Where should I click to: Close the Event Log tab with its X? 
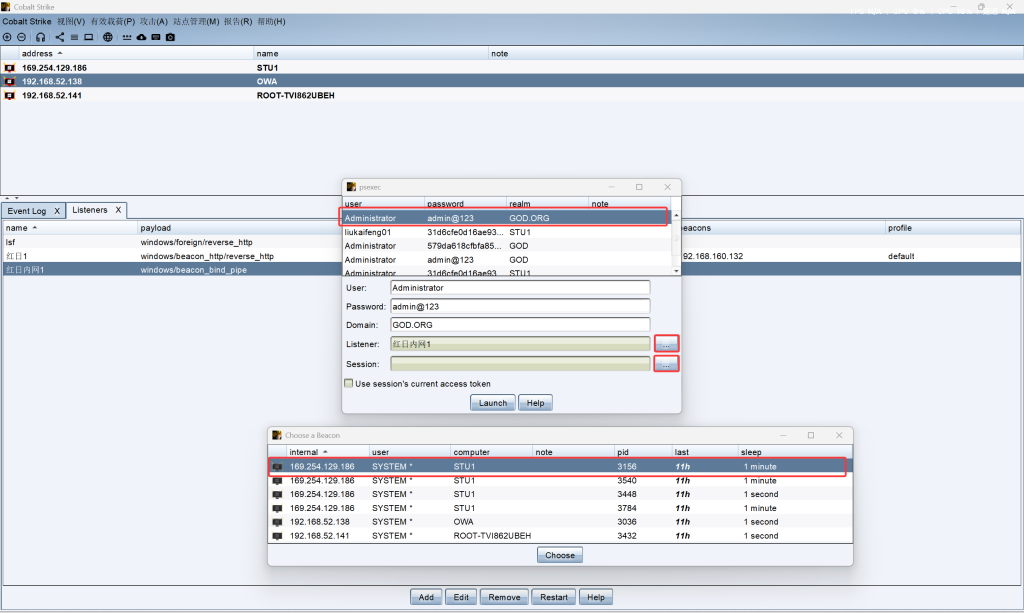point(57,211)
